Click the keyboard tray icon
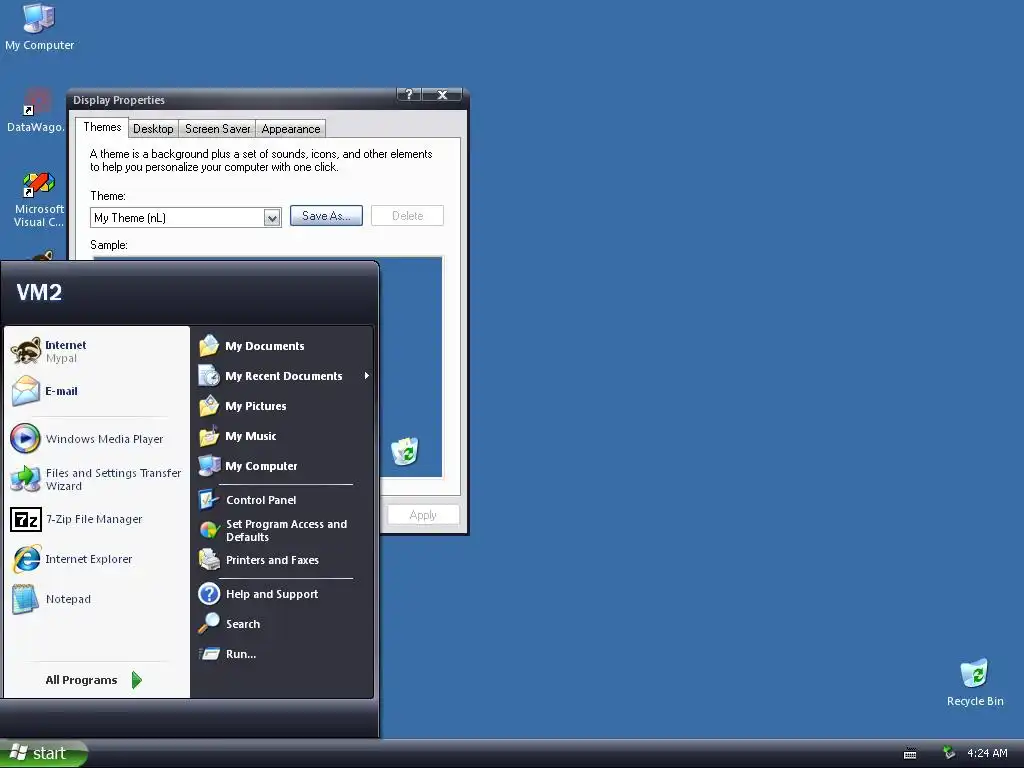 [x=910, y=754]
